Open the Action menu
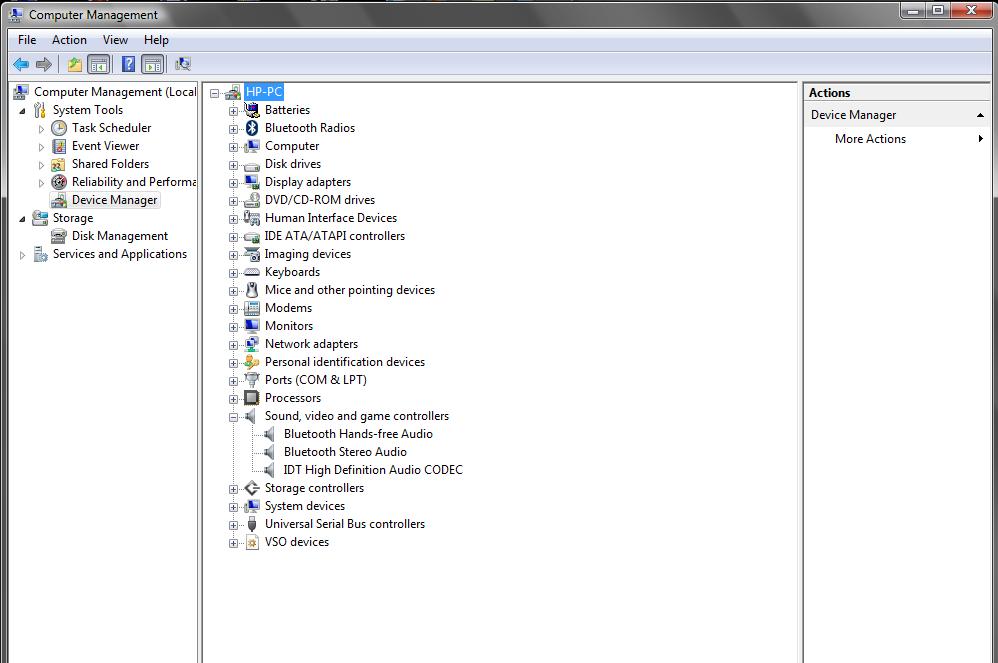 (x=69, y=40)
